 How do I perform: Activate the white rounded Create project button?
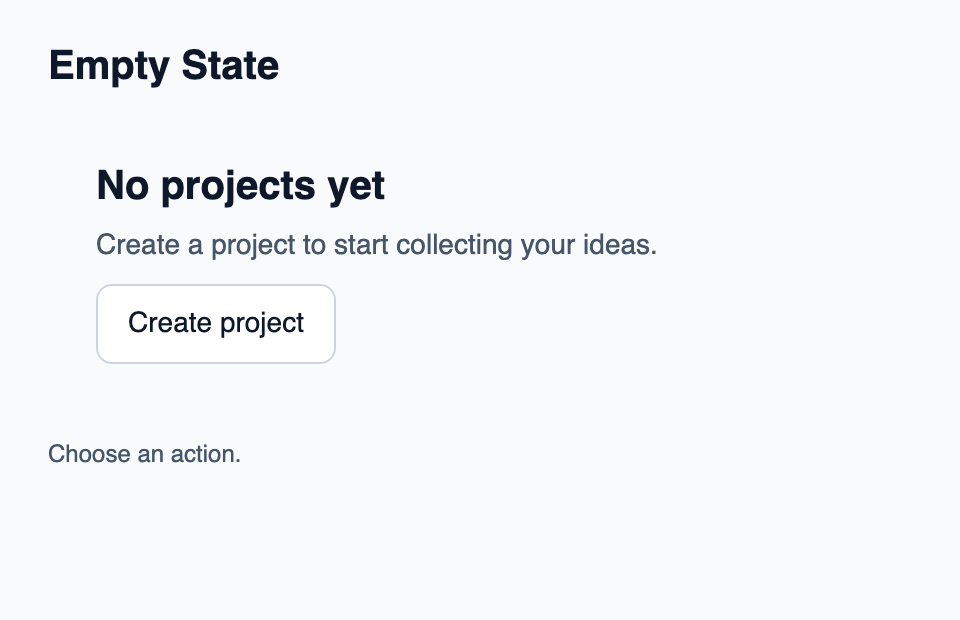point(216,324)
